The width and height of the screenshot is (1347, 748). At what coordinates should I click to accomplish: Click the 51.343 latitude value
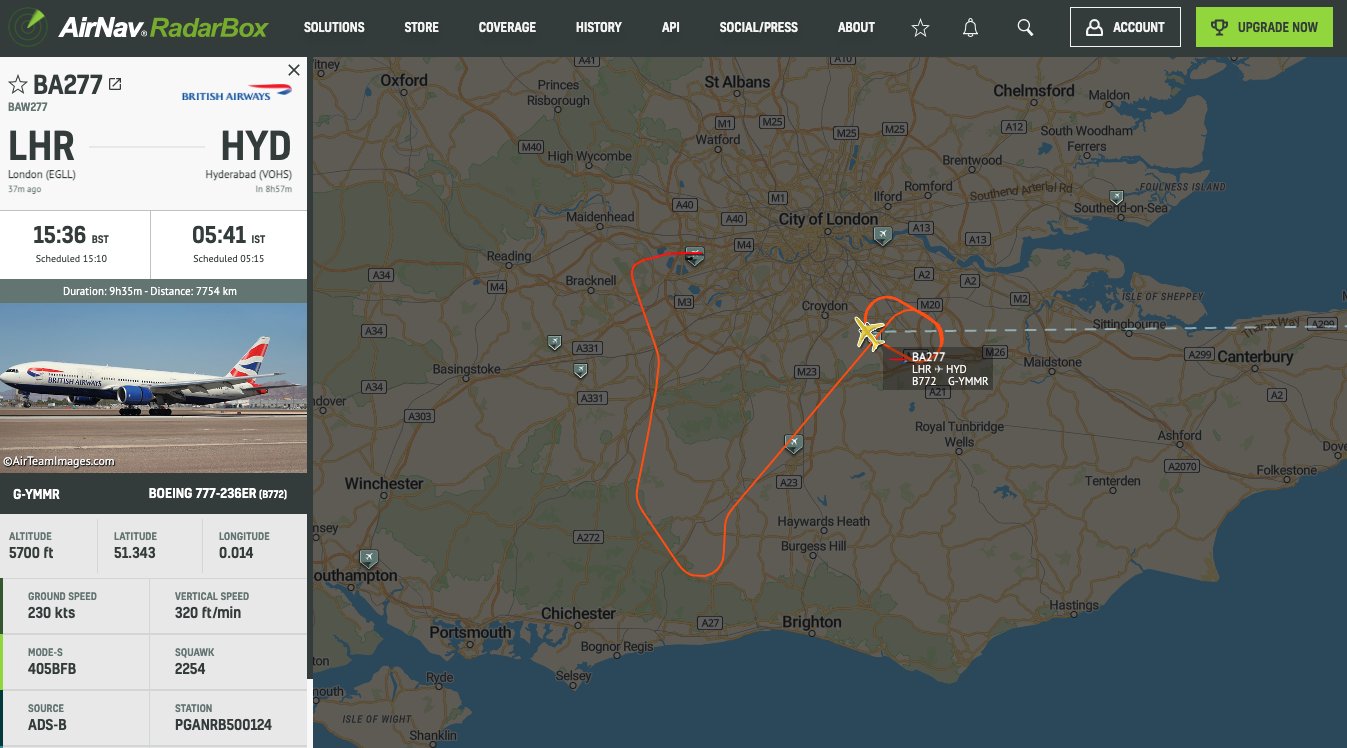(x=135, y=553)
